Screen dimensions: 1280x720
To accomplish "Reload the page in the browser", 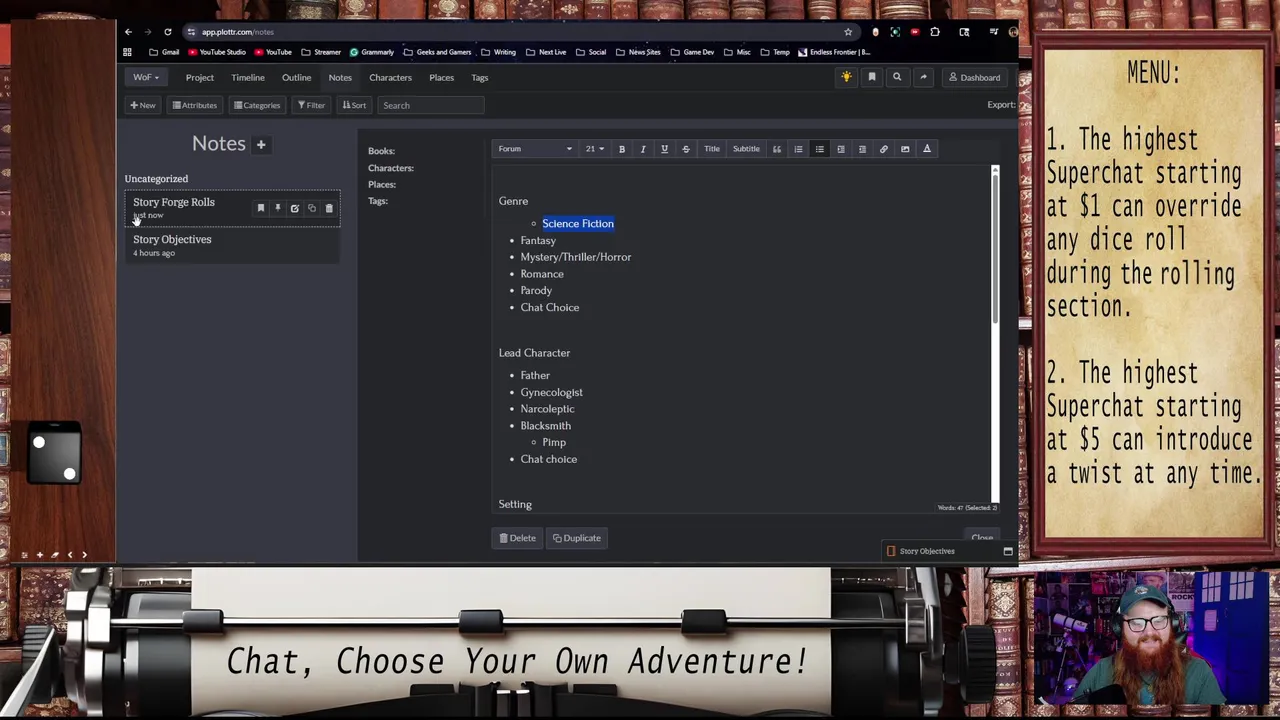I will 167,32.
